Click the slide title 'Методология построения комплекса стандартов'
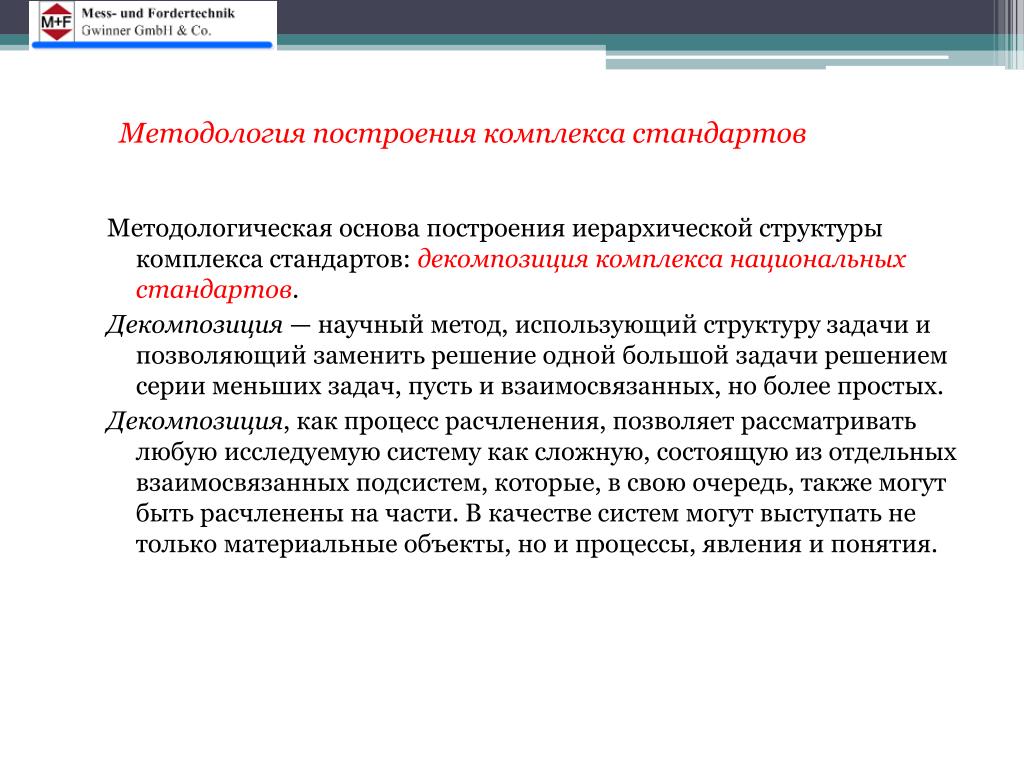The width and height of the screenshot is (1024, 768). pos(462,134)
